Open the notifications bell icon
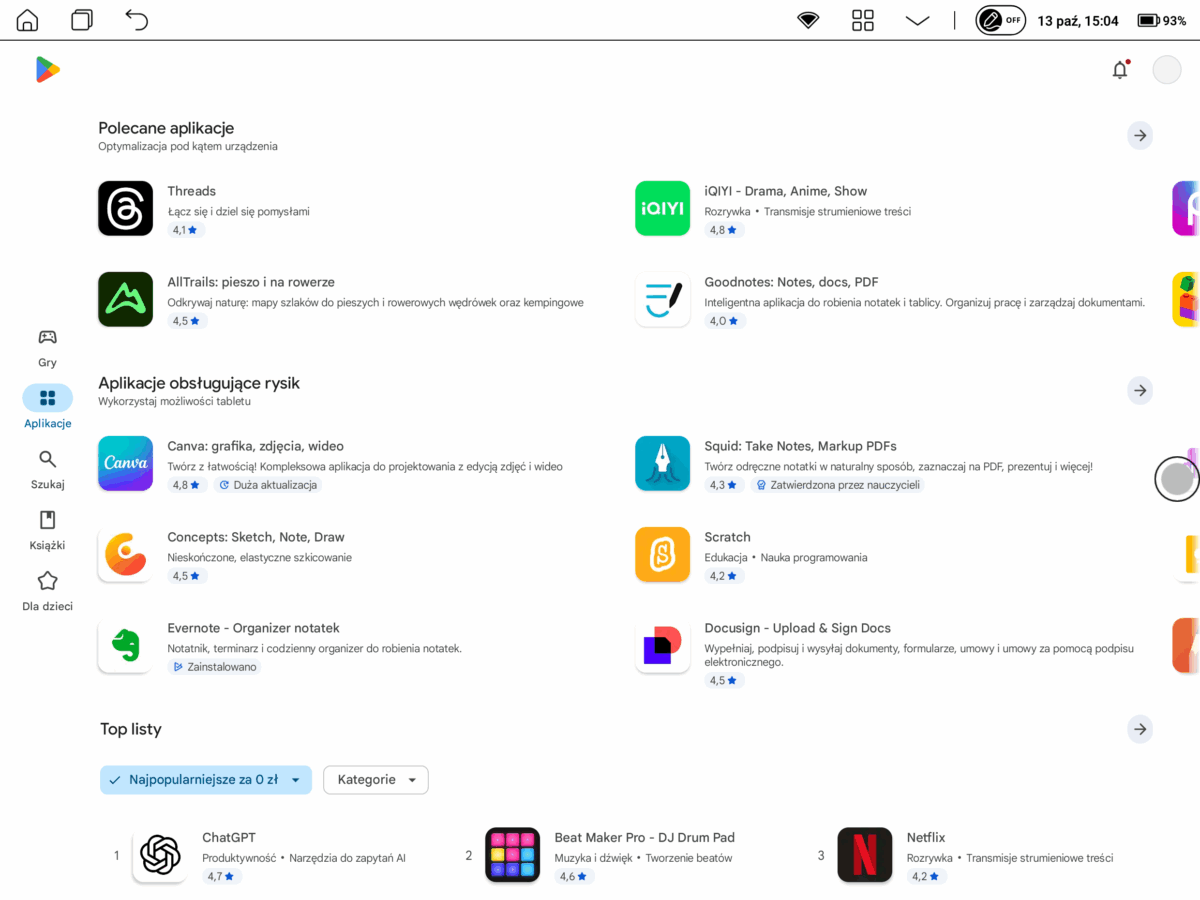 [x=1120, y=70]
